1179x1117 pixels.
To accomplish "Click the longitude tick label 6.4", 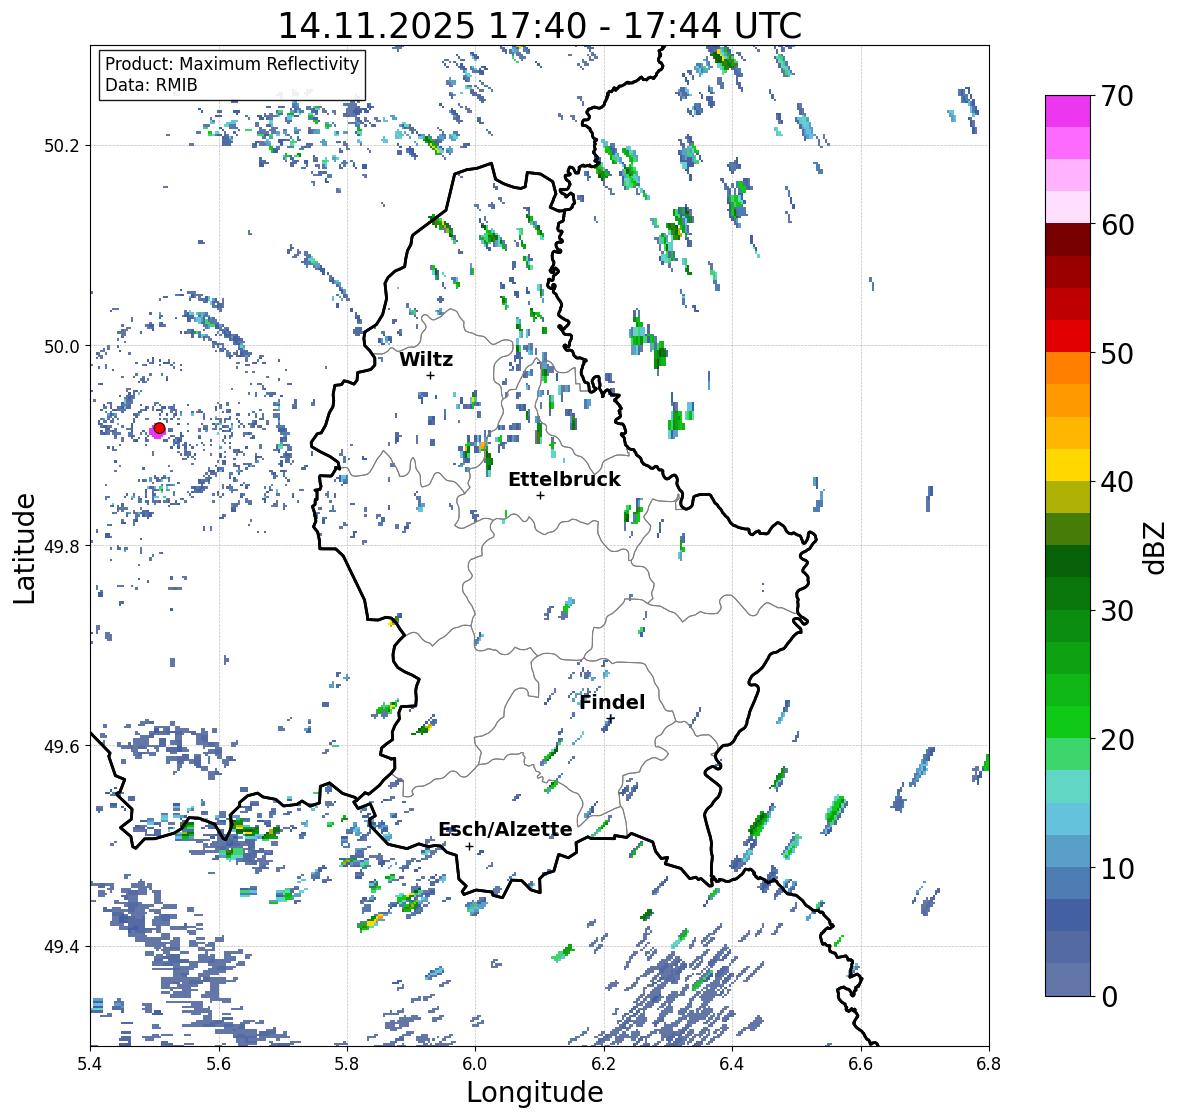I will pos(732,1064).
